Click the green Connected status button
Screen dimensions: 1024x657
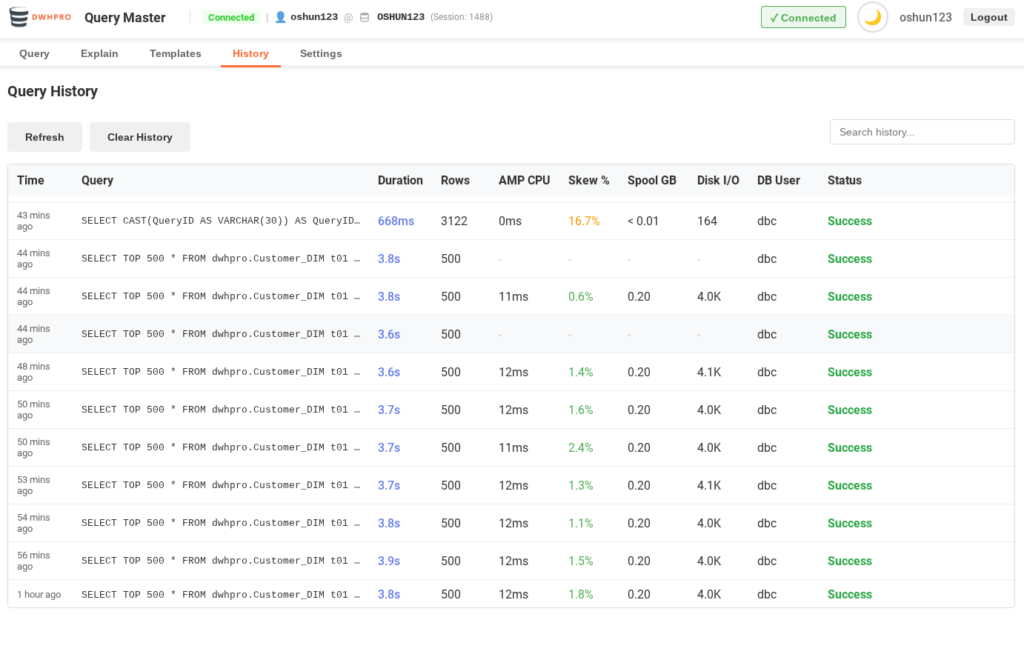(x=802, y=17)
